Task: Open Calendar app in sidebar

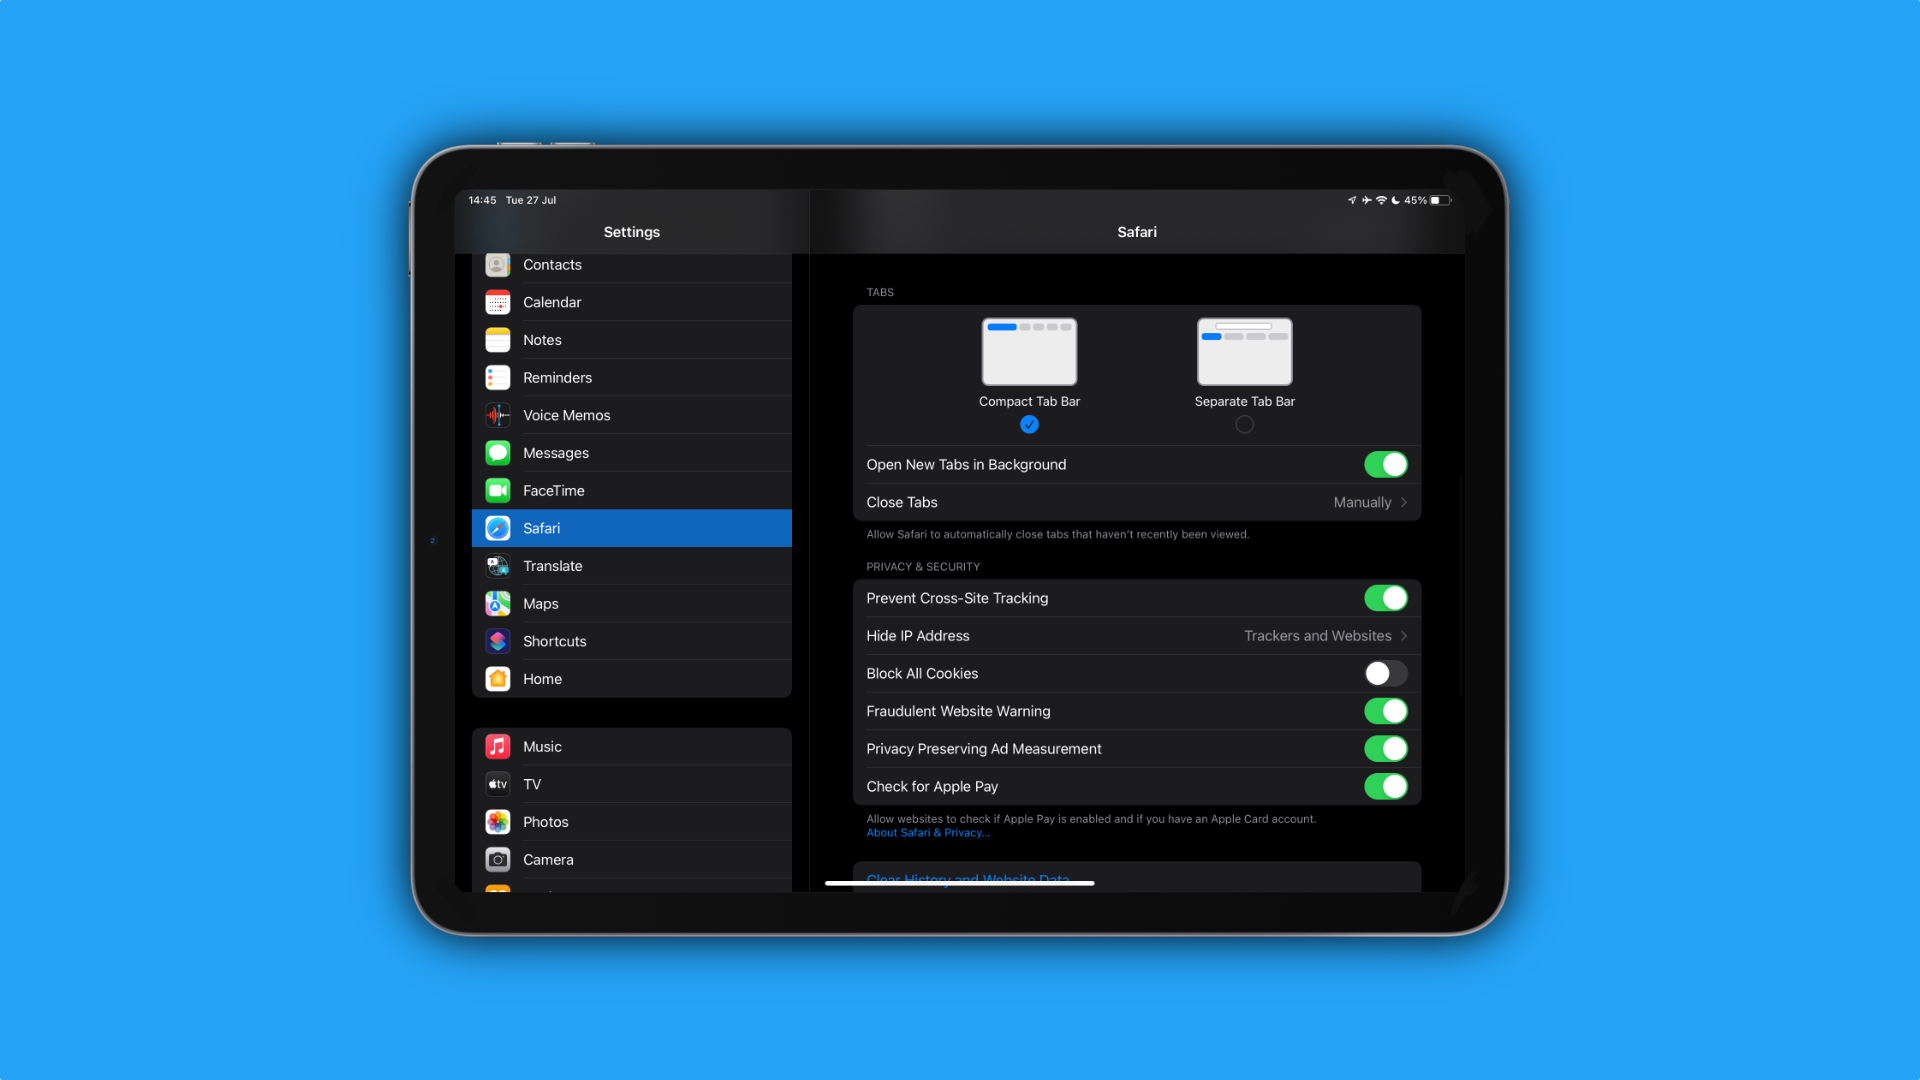Action: [x=630, y=302]
